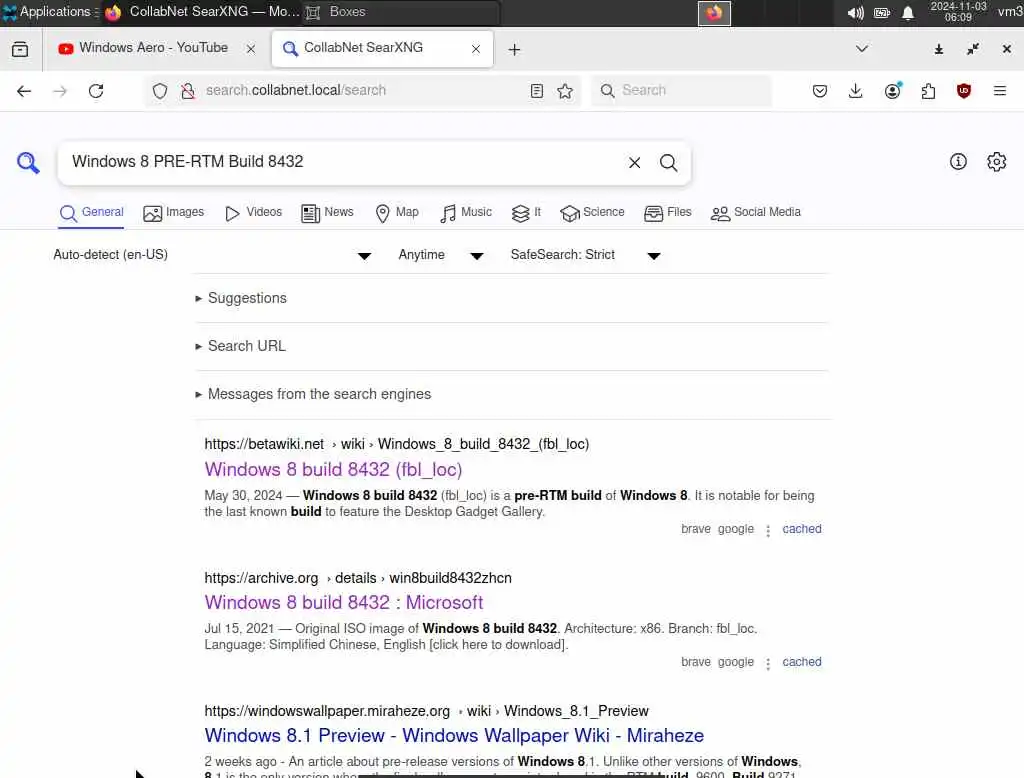Open cached link for betawiki result
Viewport: 1024px width, 778px height.
coord(801,529)
